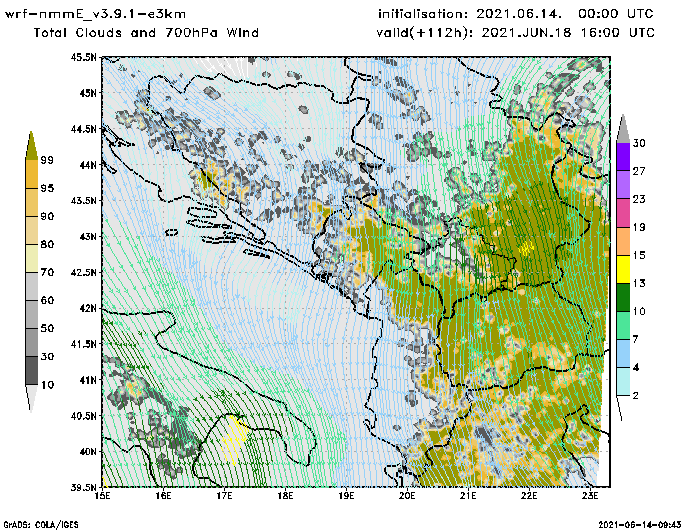This screenshot has height=530, width=700.
Task: Click the gray triangle atop the wind legend
Action: 623,130
